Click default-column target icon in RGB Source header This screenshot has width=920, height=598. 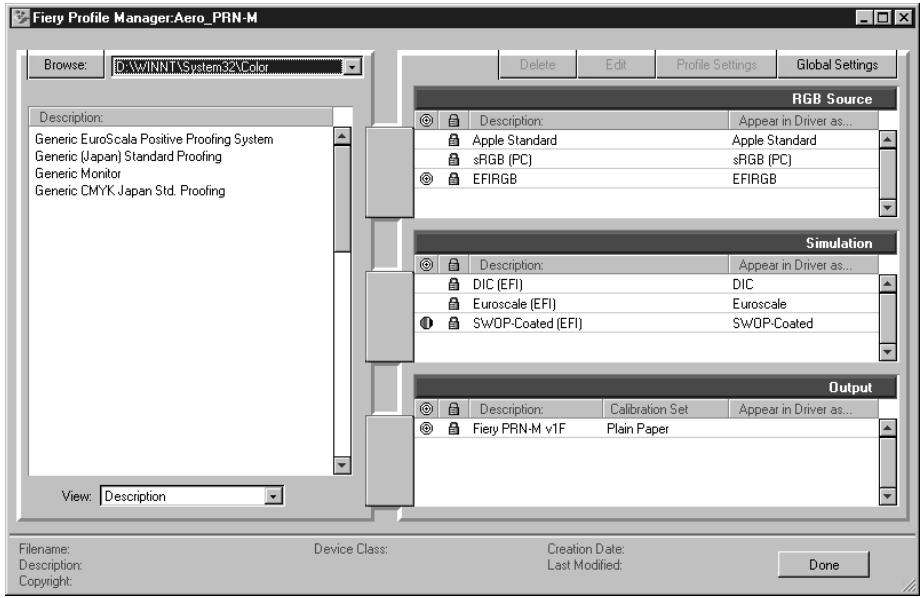pos(427,121)
